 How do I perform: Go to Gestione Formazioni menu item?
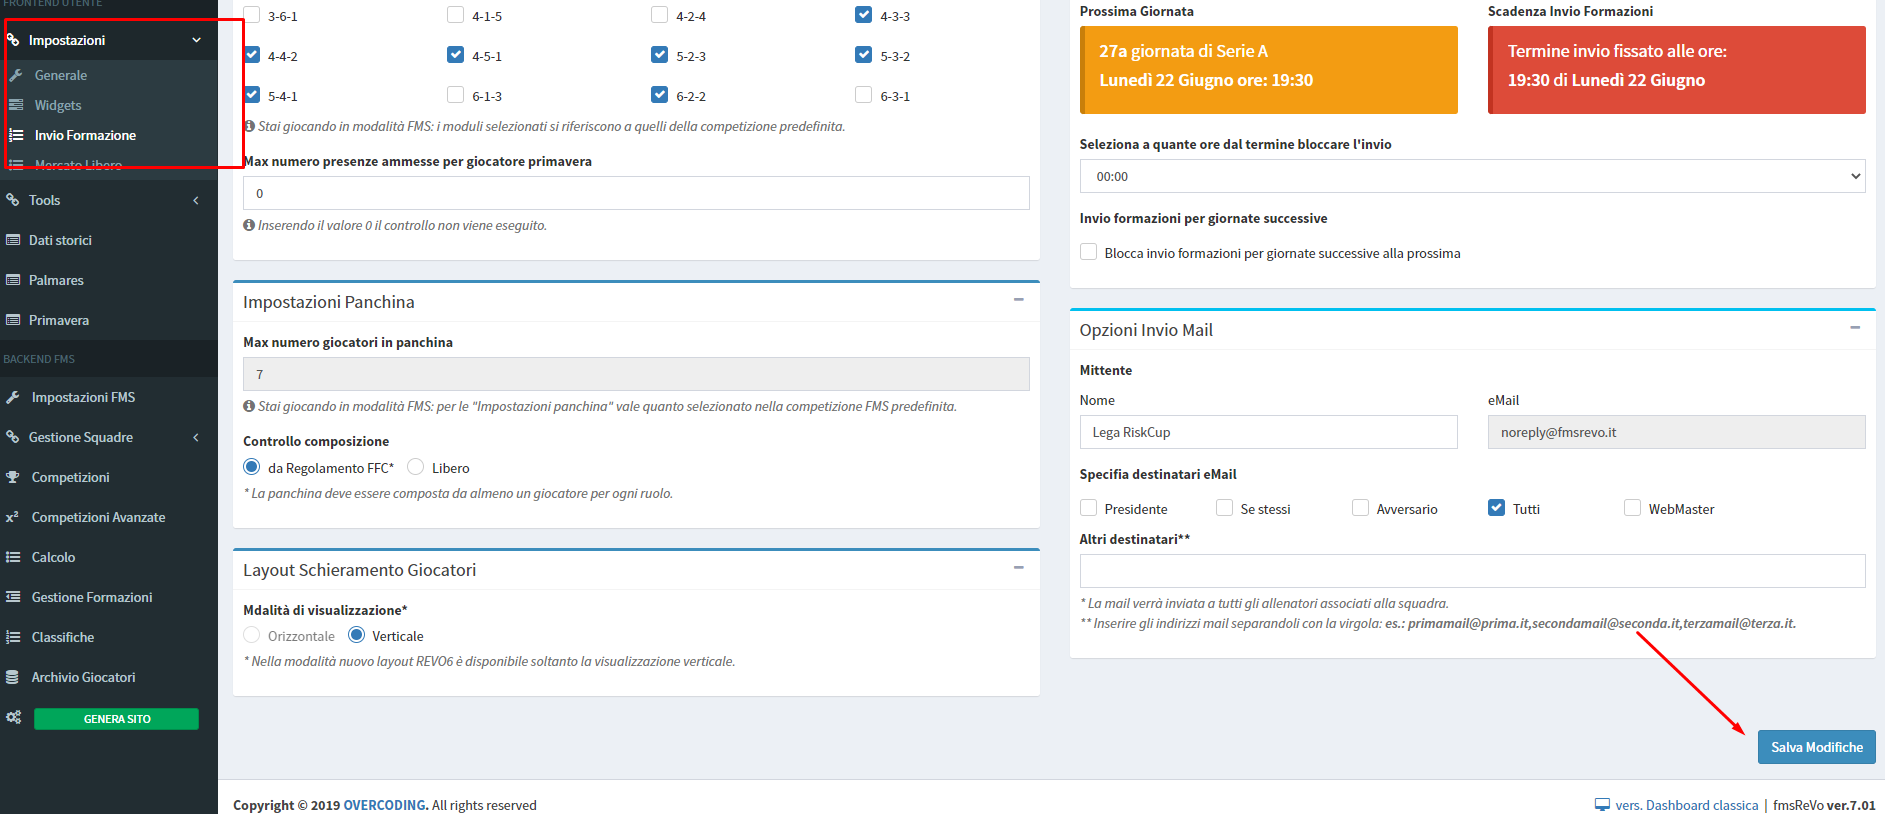point(92,597)
